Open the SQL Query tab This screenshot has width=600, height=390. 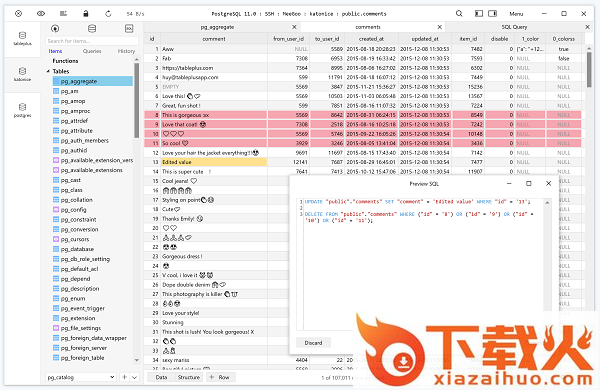[514, 27]
